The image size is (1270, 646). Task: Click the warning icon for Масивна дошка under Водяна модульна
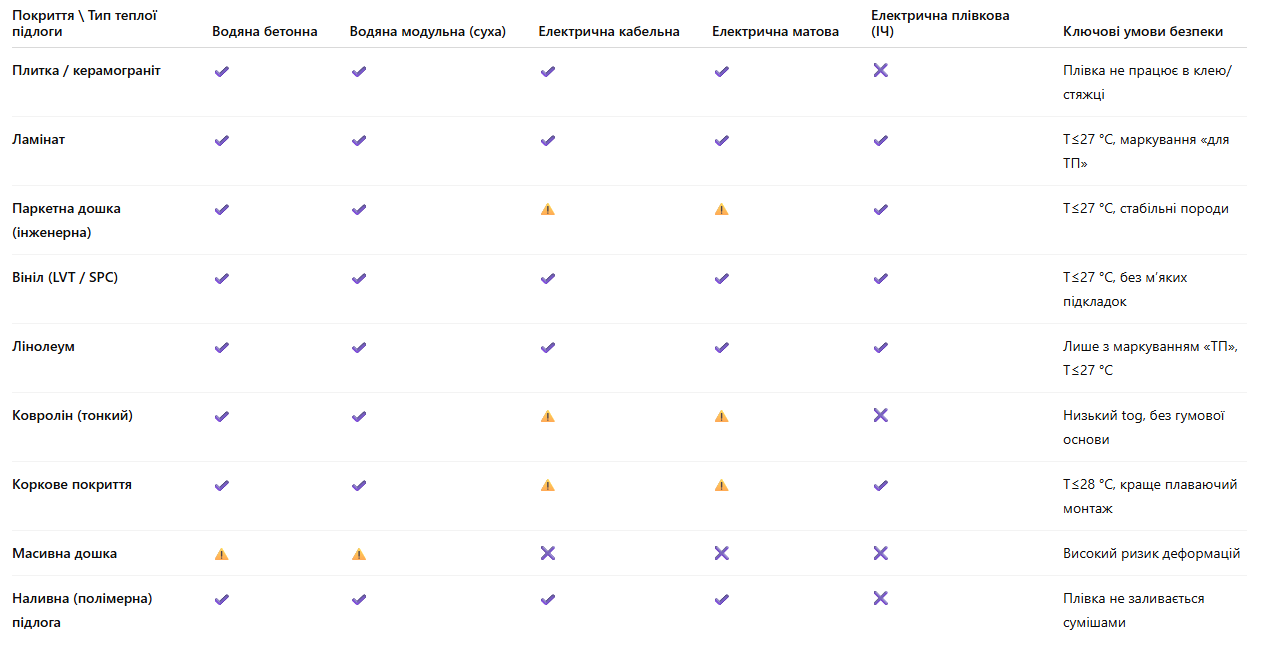point(358,554)
